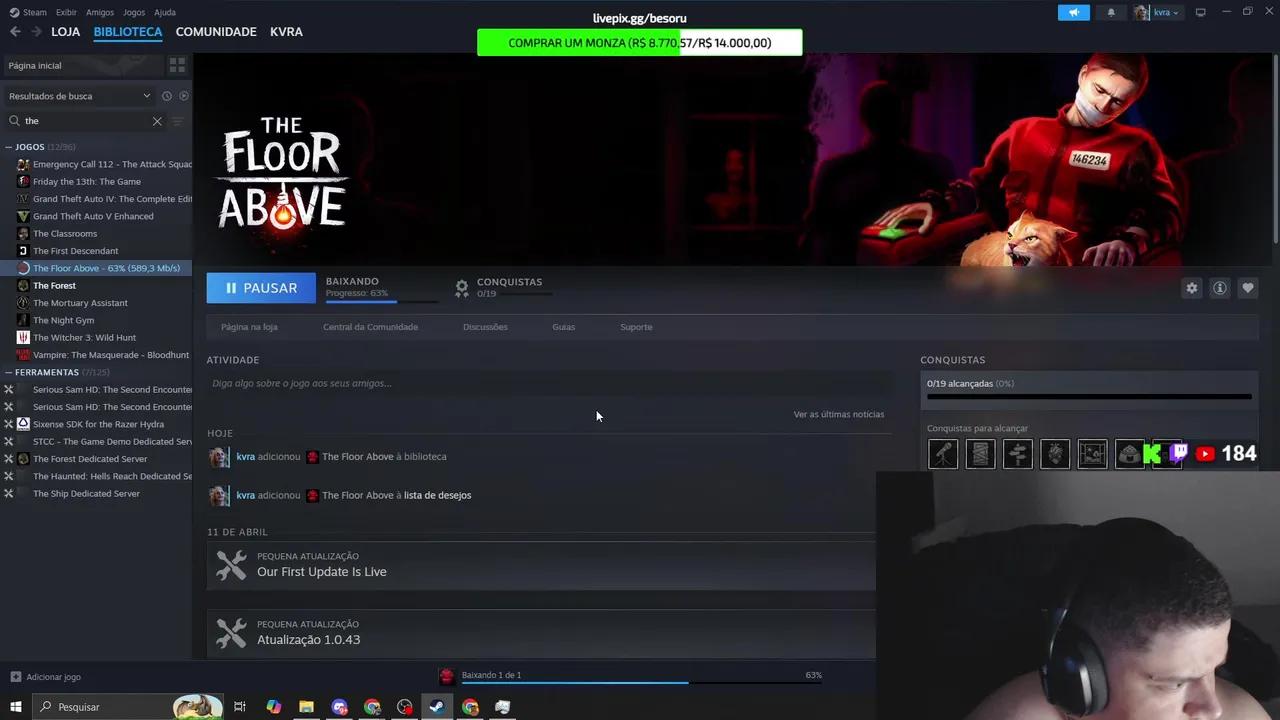Image resolution: width=1280 pixels, height=720 pixels.
Task: Select the signpost achievement icon
Action: pyautogui.click(x=1017, y=454)
